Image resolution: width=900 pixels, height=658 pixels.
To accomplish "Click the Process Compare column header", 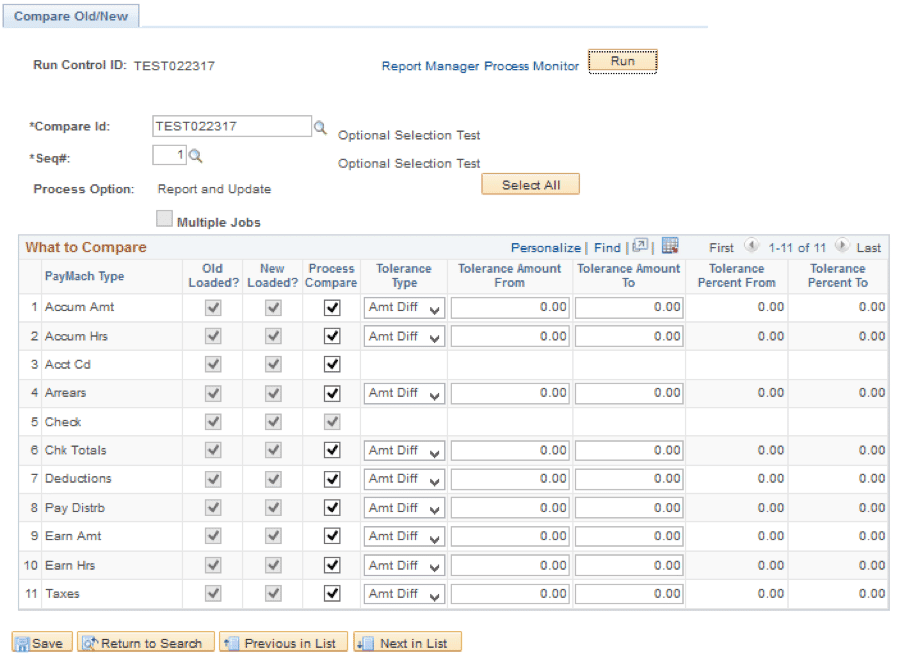I will click(331, 276).
